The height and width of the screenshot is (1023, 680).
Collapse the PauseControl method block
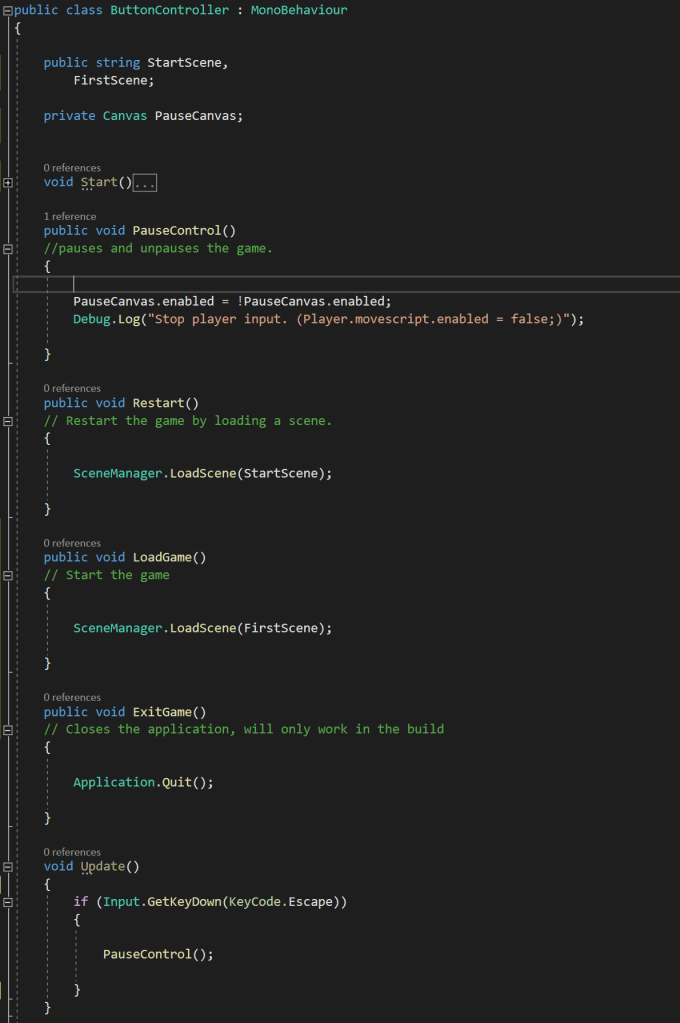pyautogui.click(x=8, y=248)
